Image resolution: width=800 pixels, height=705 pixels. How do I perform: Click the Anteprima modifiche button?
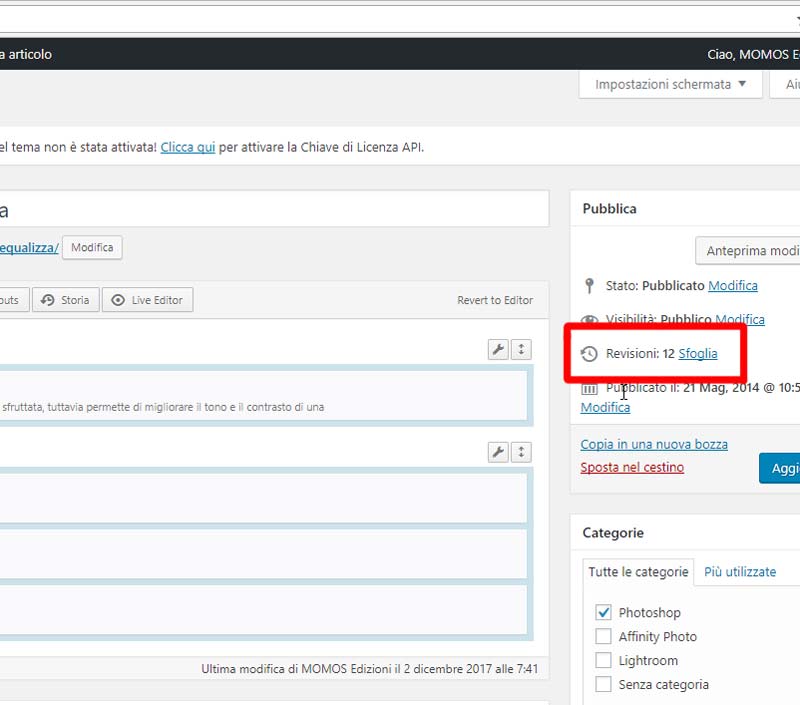click(x=748, y=250)
